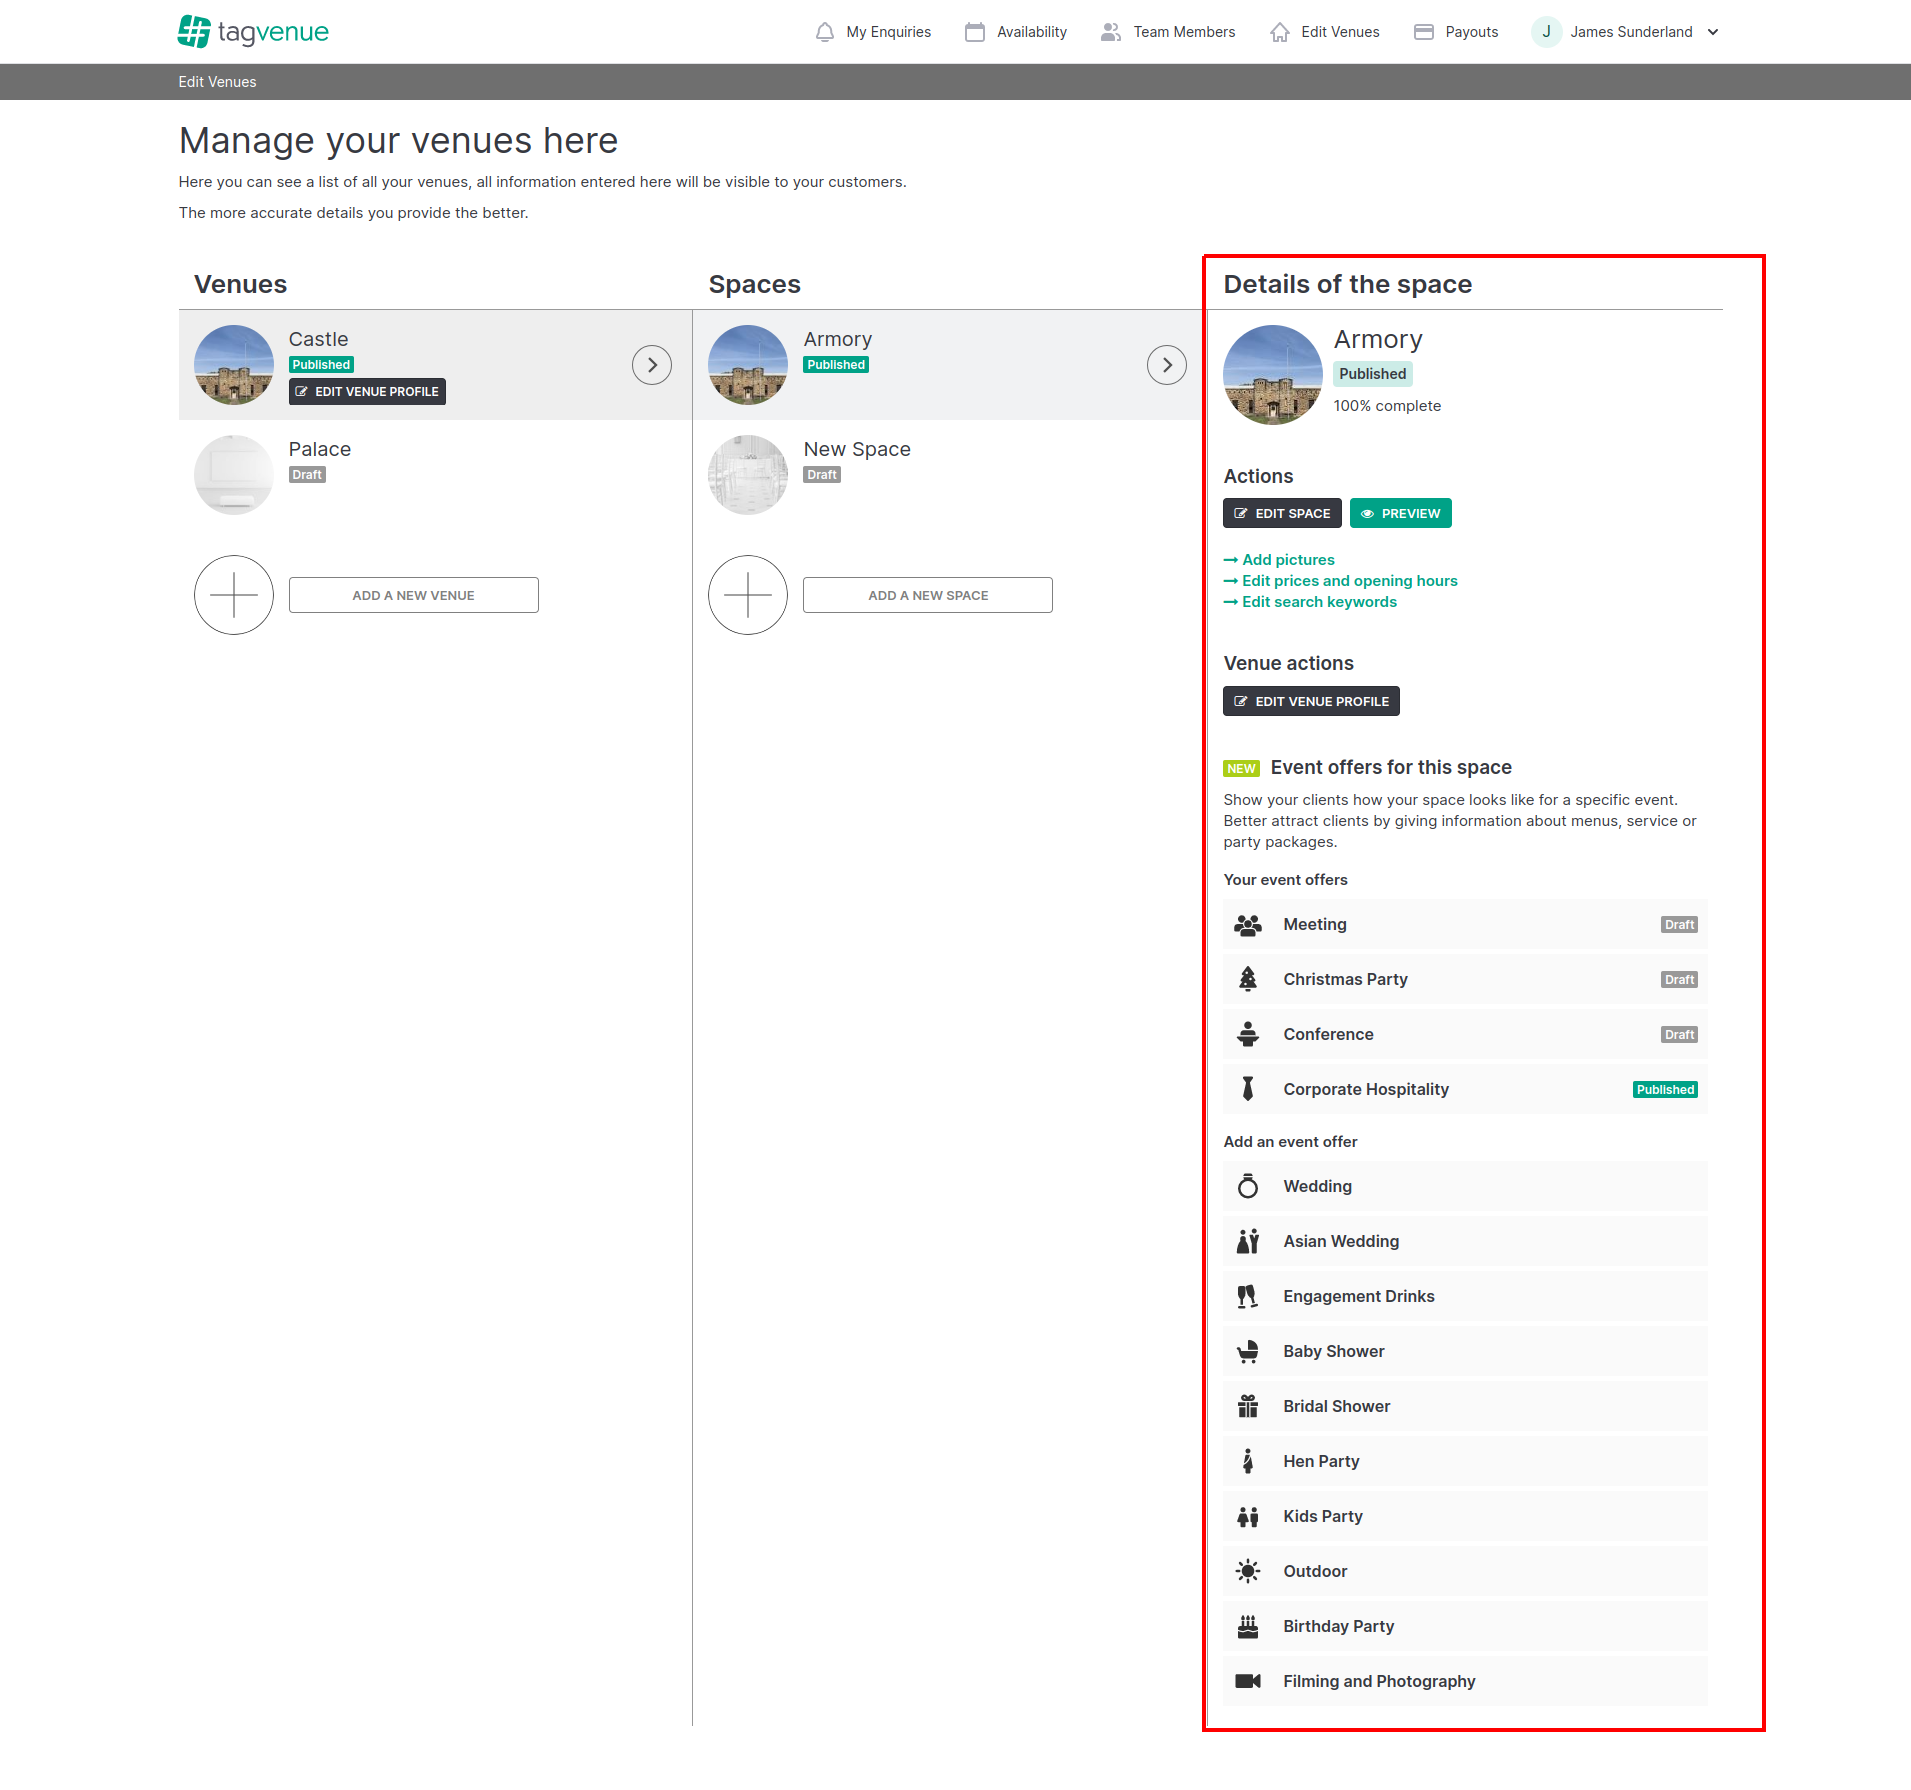Follow Edit prices and opening hours link
This screenshot has height=1790, width=1911.
[x=1341, y=581]
